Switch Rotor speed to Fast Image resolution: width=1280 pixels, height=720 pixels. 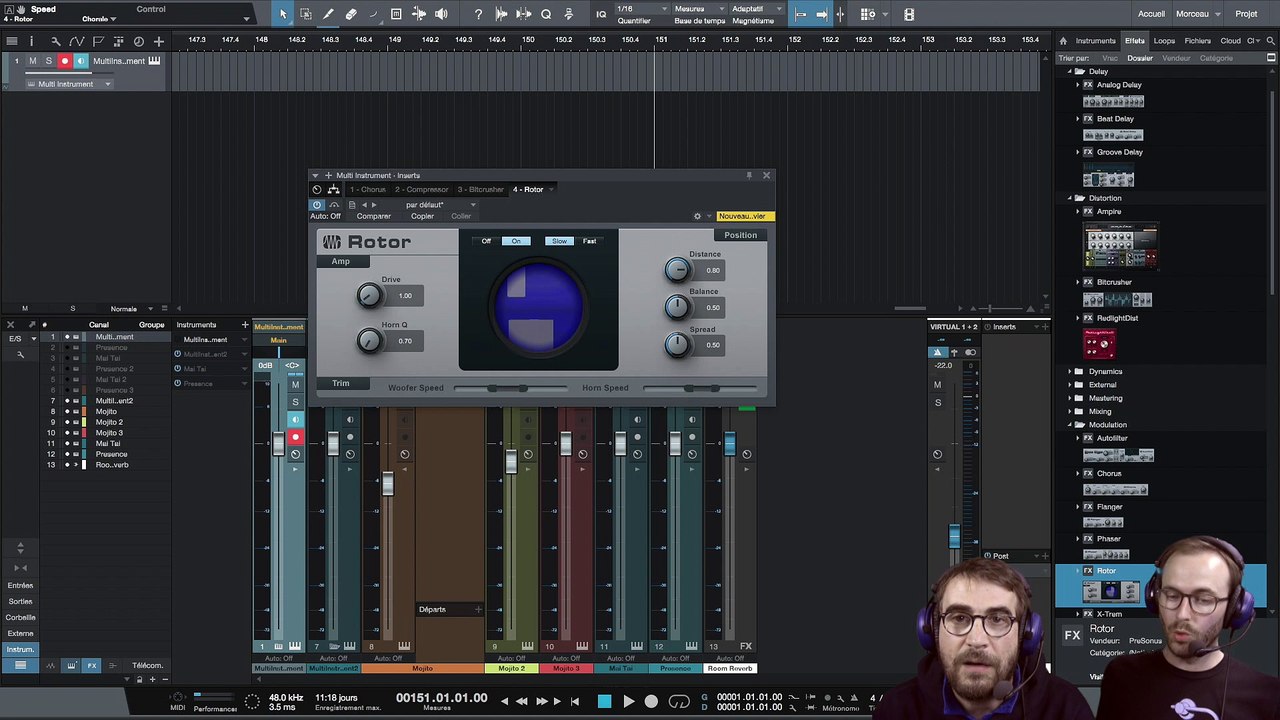click(589, 241)
